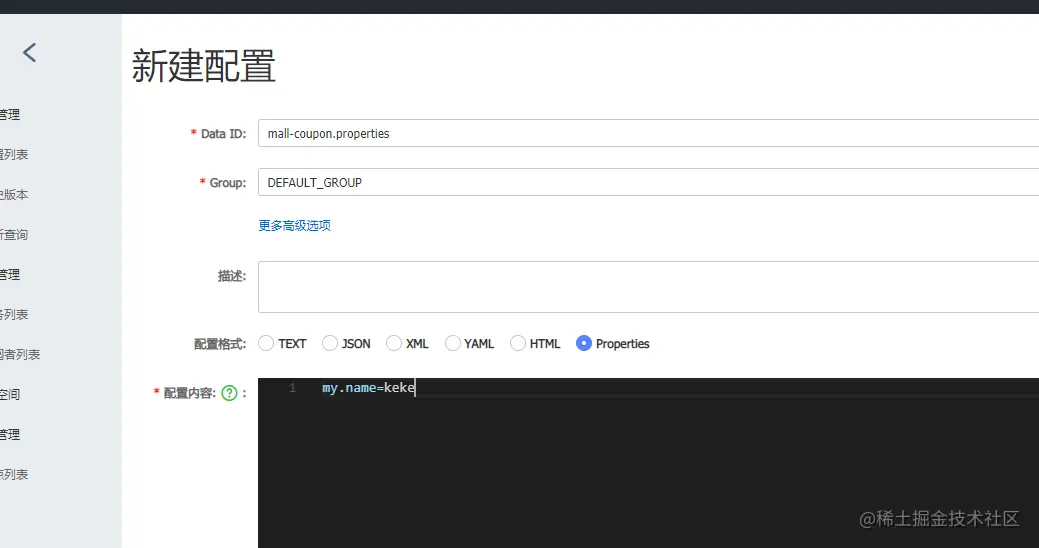The image size is (1039, 548).
Task: Open the 版本 sidebar menu item
Action: click(14, 195)
